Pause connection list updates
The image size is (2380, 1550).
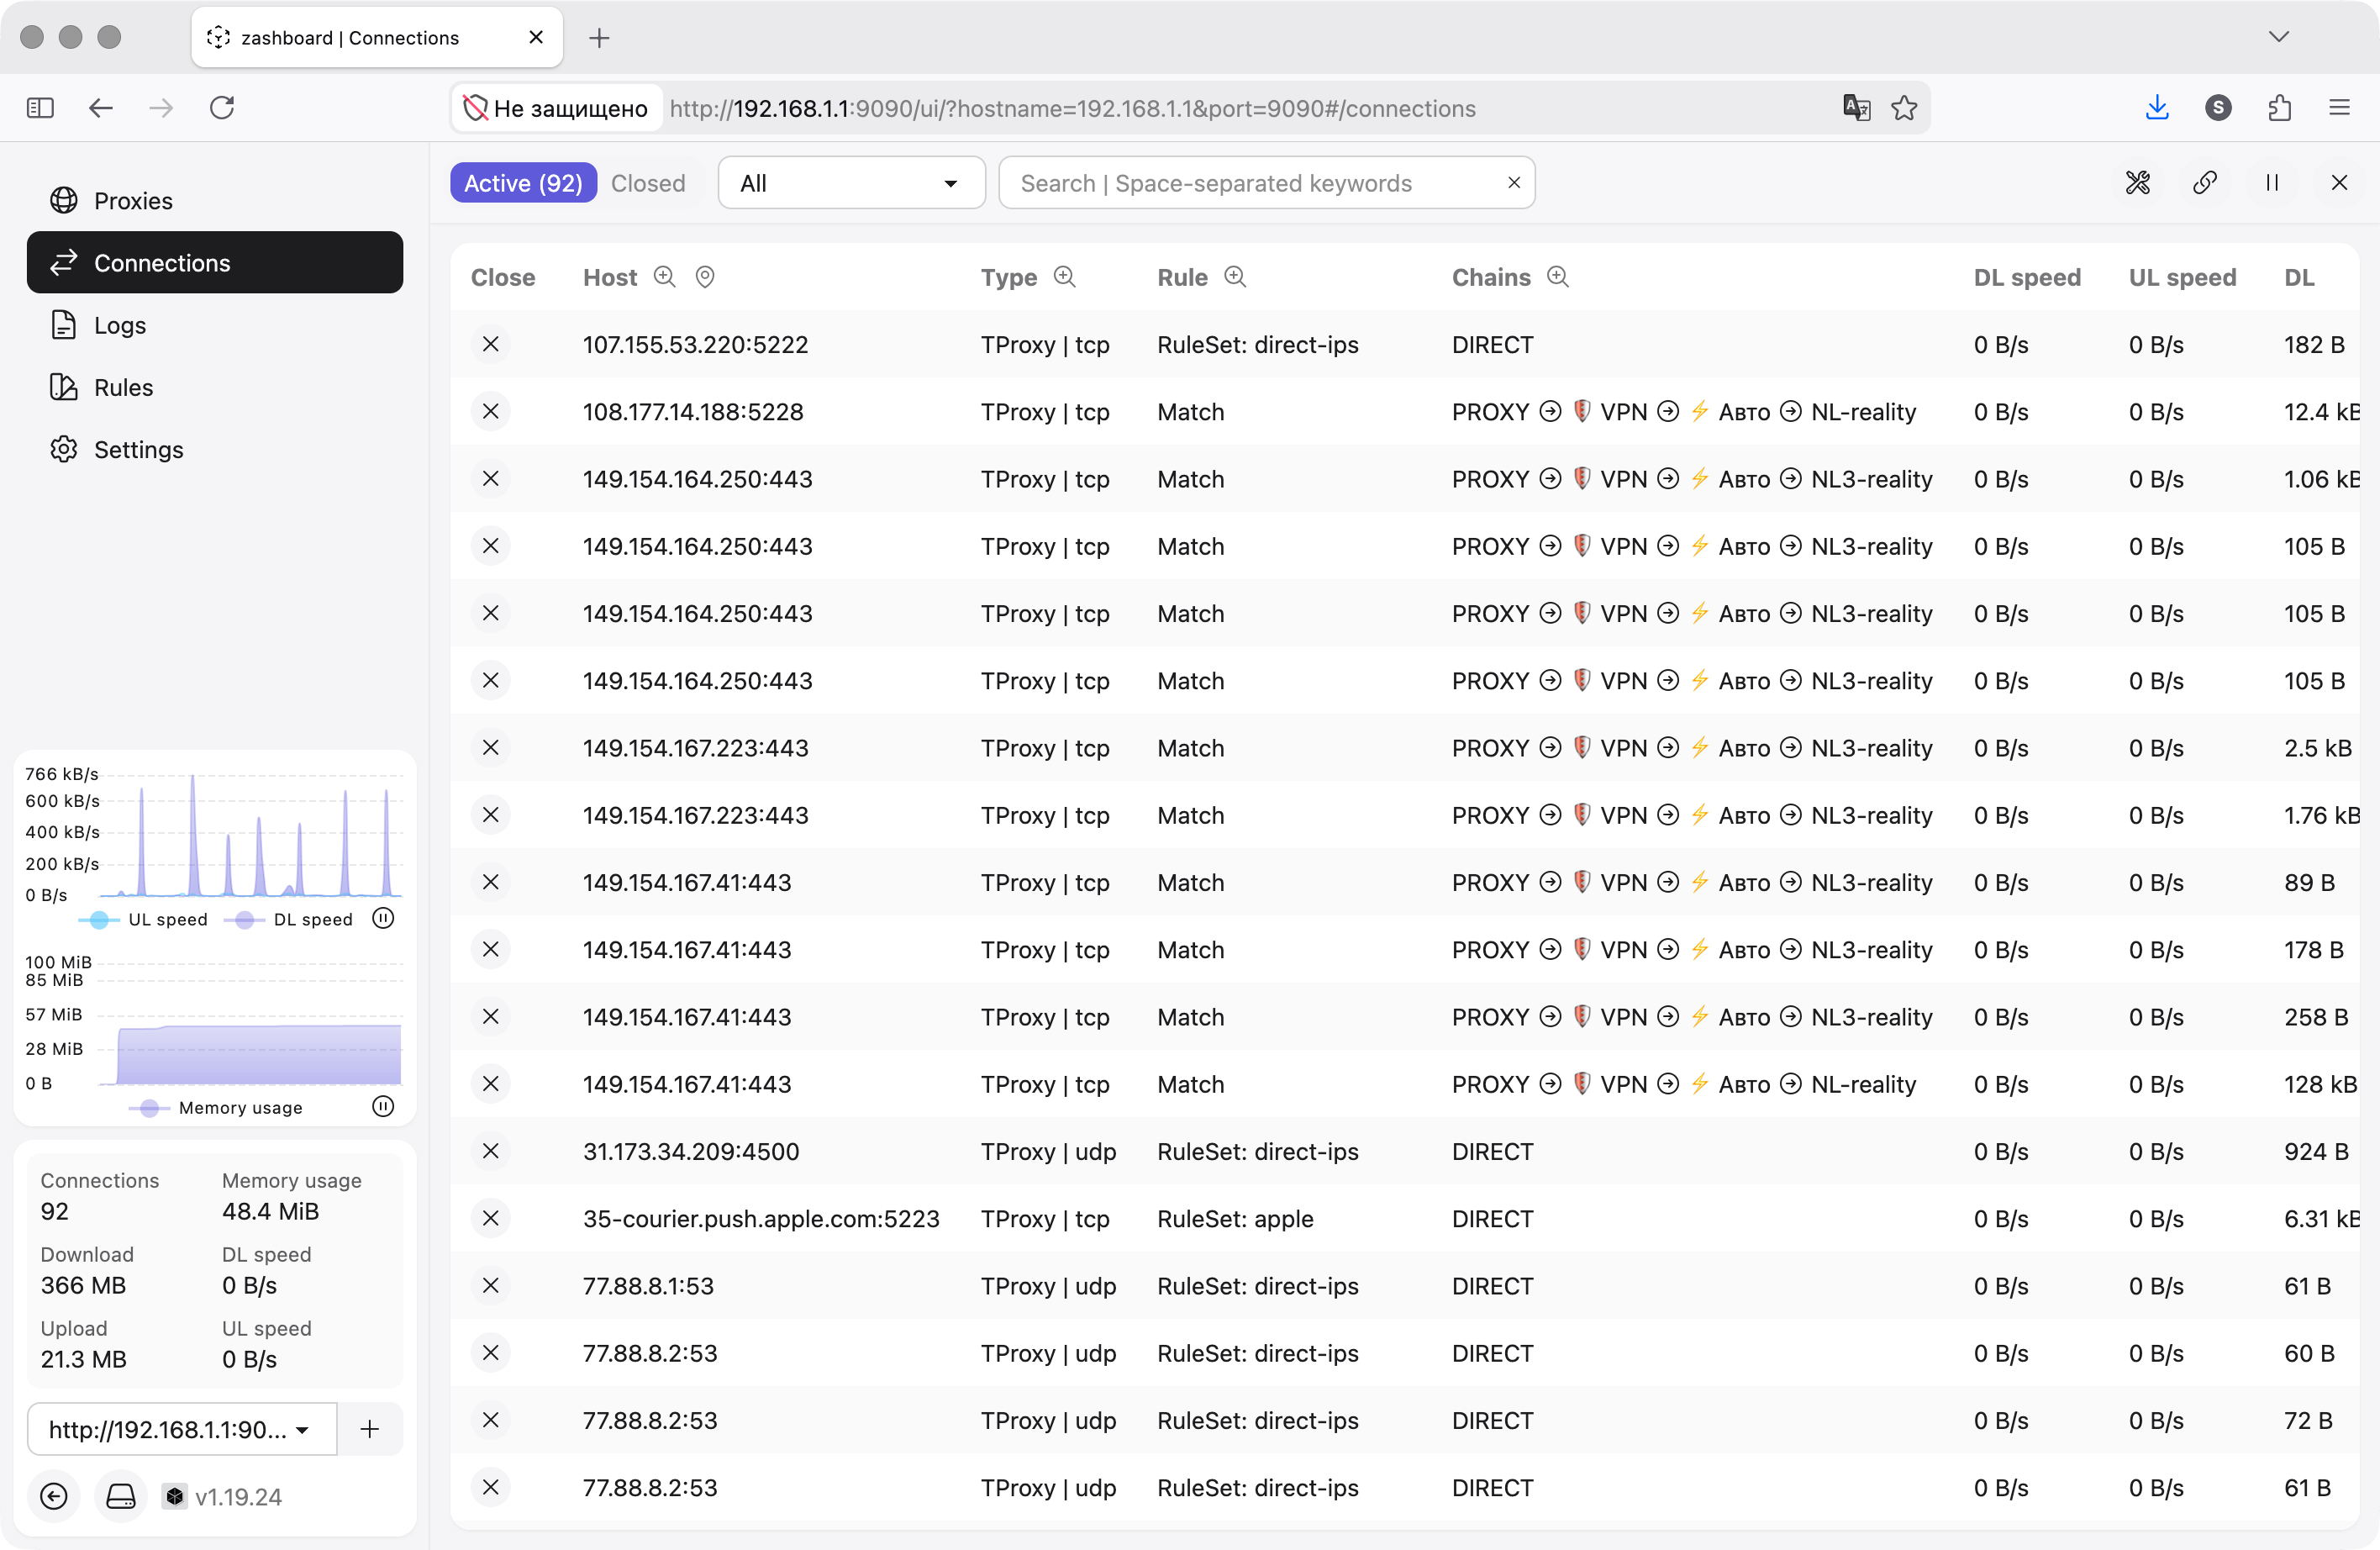[x=2272, y=183]
